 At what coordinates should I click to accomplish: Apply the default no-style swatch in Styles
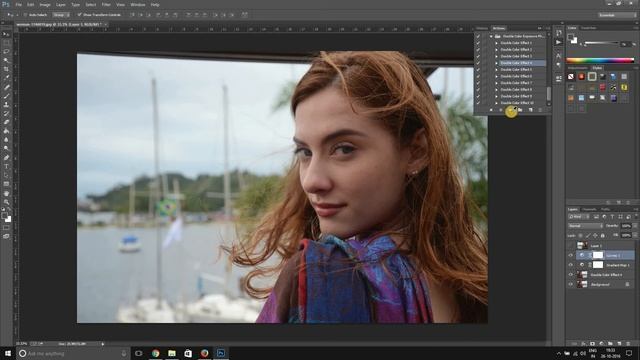[x=571, y=76]
